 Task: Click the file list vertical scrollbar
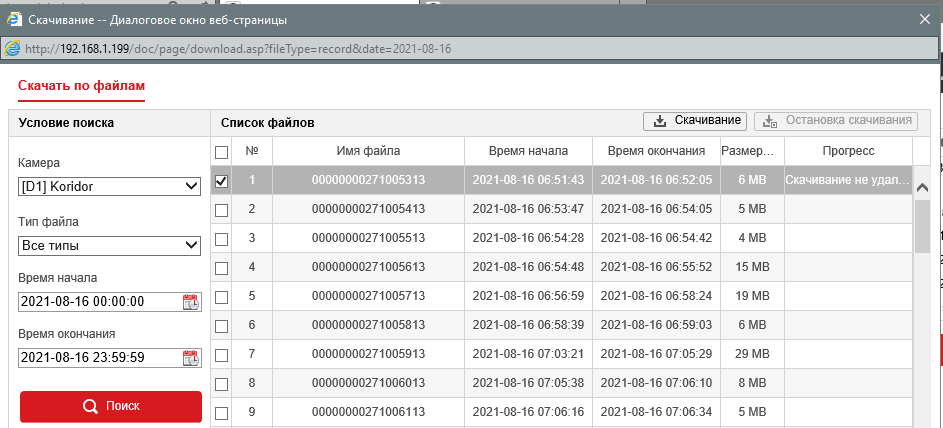[922, 300]
